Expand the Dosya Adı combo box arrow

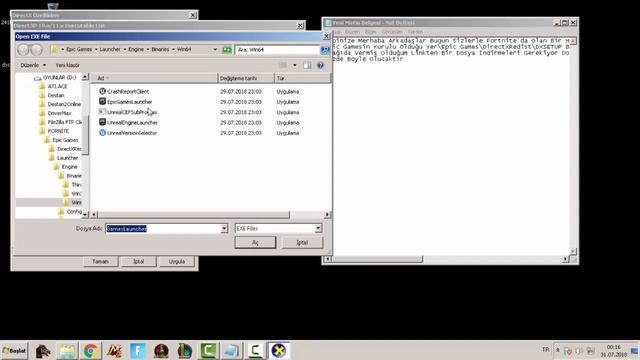pos(224,229)
